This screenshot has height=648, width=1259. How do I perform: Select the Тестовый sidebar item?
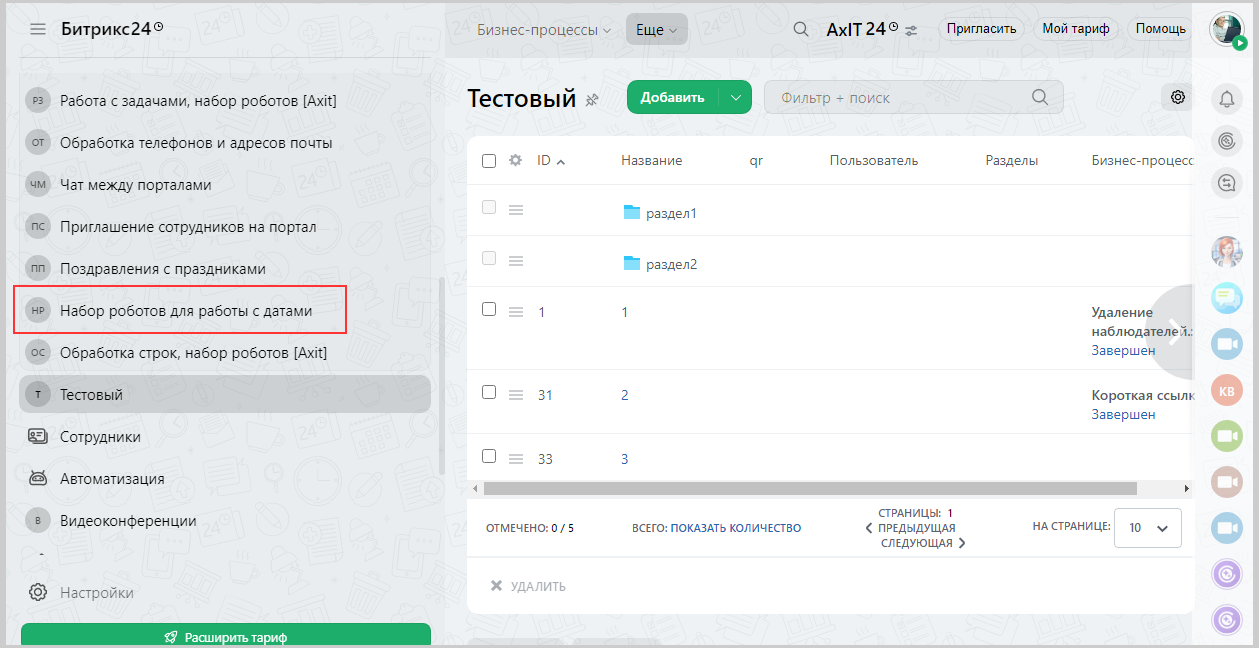tap(225, 395)
